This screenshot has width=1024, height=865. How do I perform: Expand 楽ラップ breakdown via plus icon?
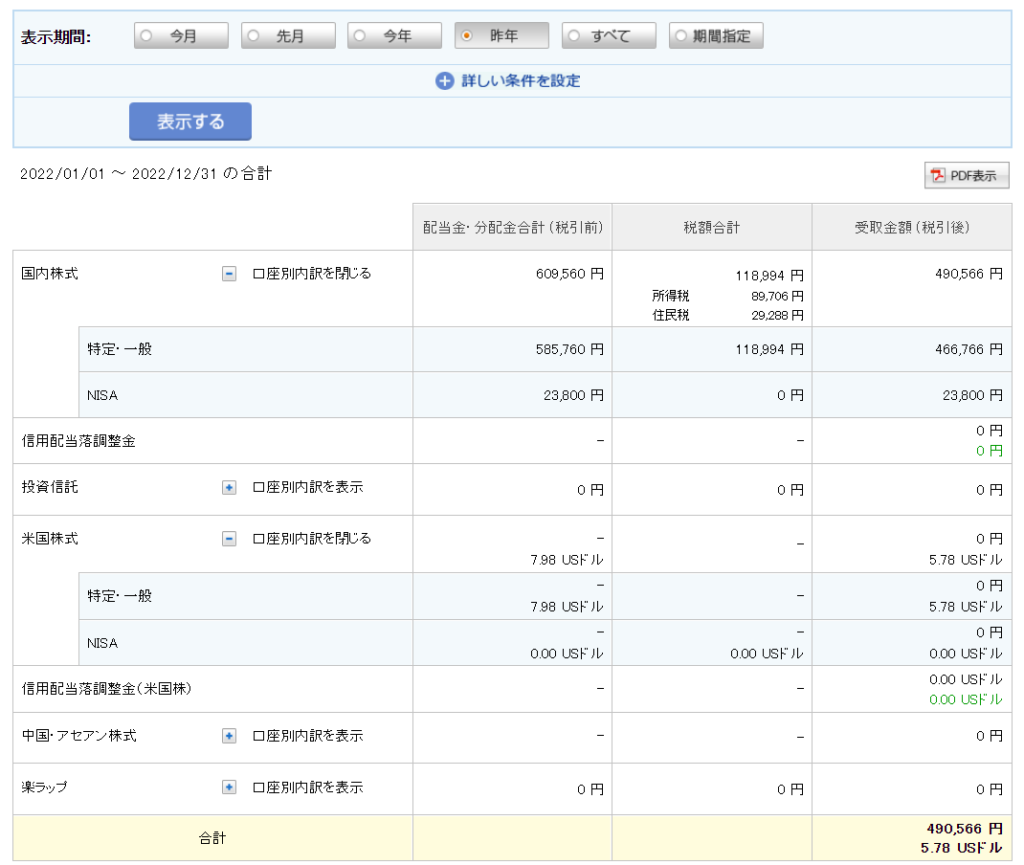229,787
